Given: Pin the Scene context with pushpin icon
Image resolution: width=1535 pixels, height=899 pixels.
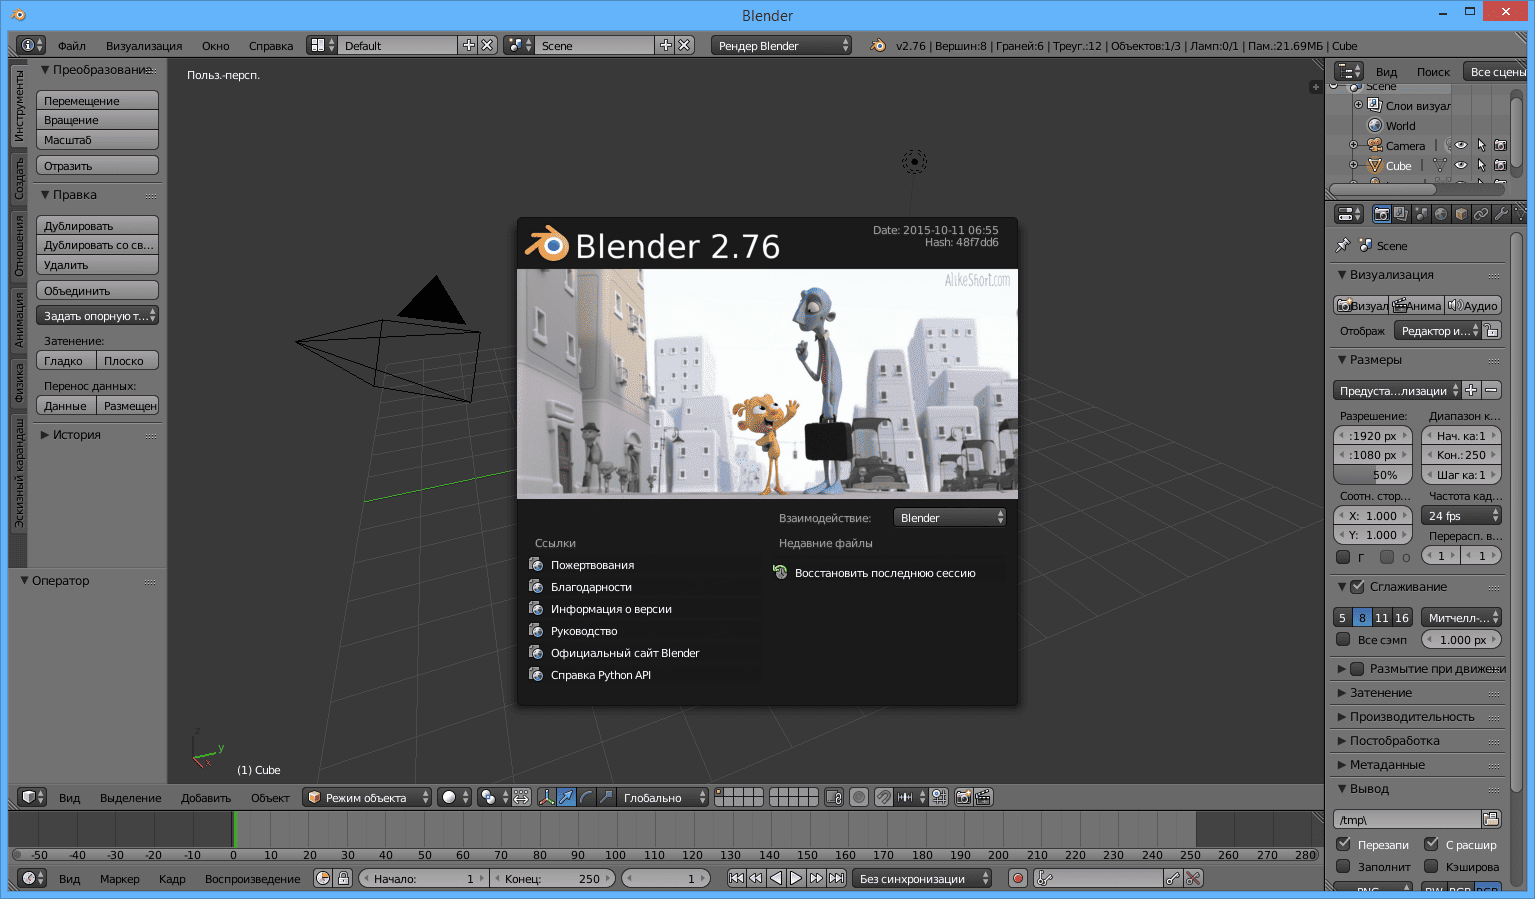Looking at the screenshot, I should [1342, 245].
